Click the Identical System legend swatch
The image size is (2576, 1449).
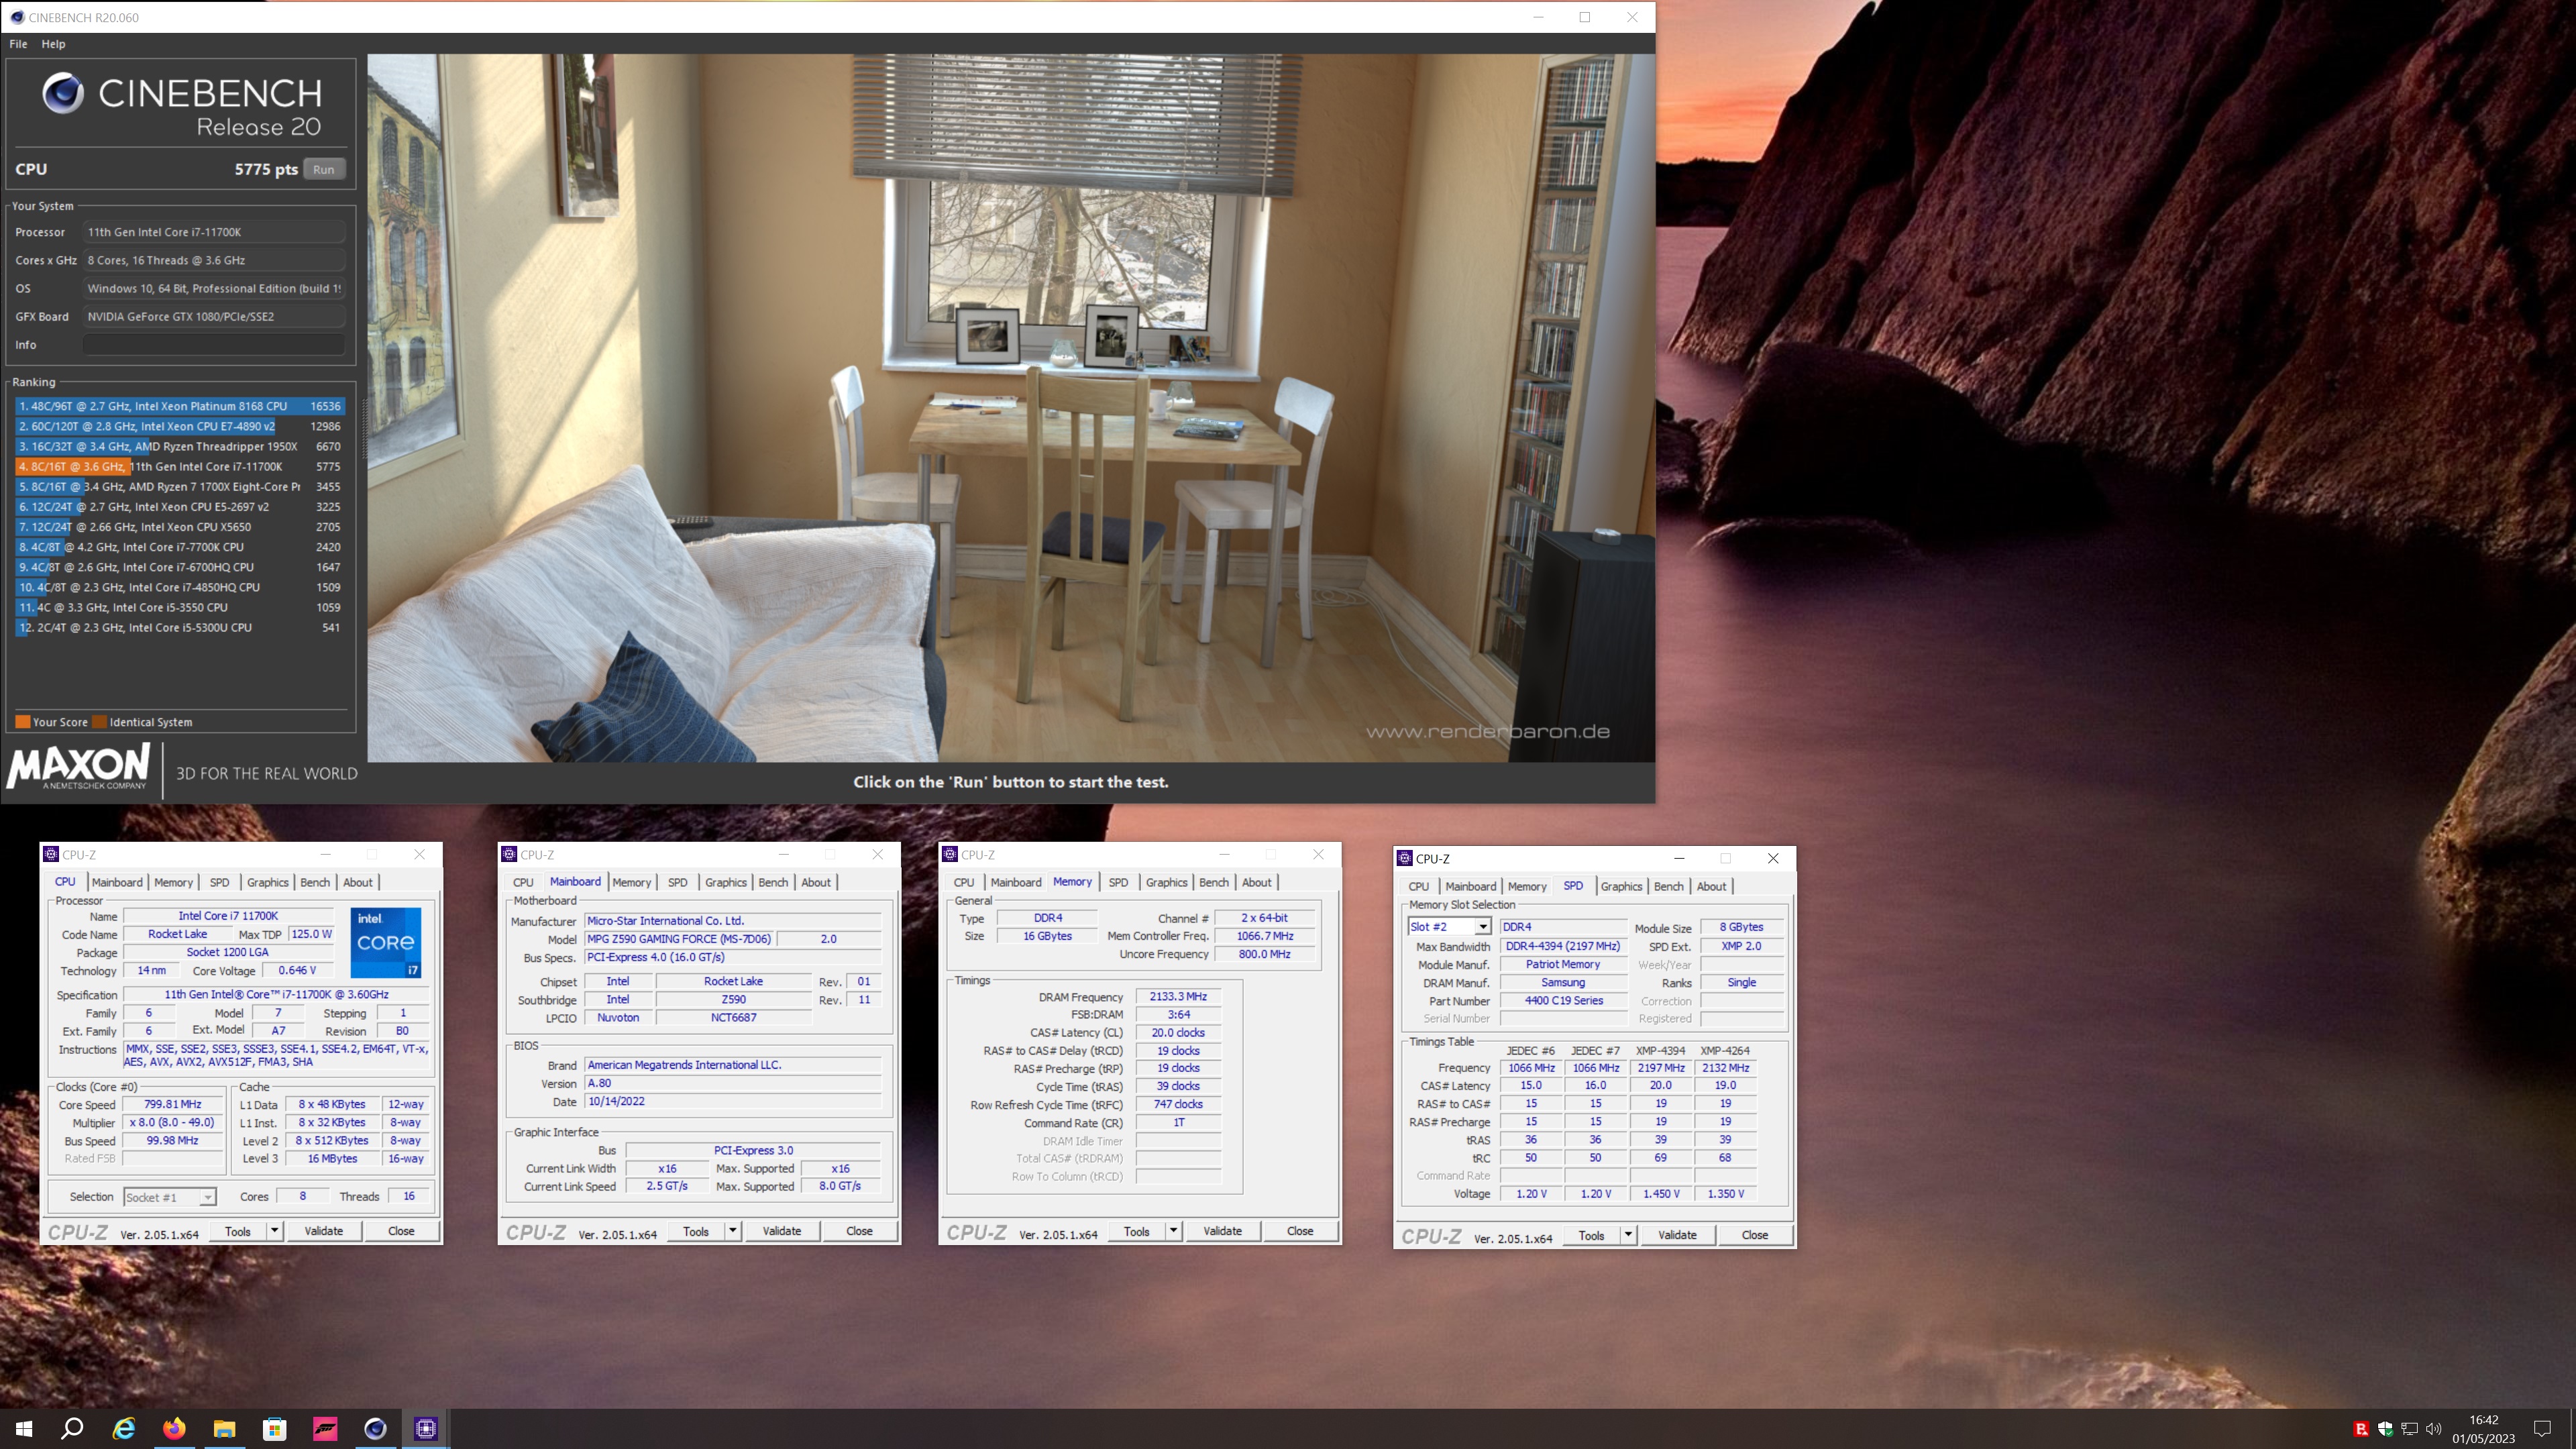pyautogui.click(x=99, y=722)
